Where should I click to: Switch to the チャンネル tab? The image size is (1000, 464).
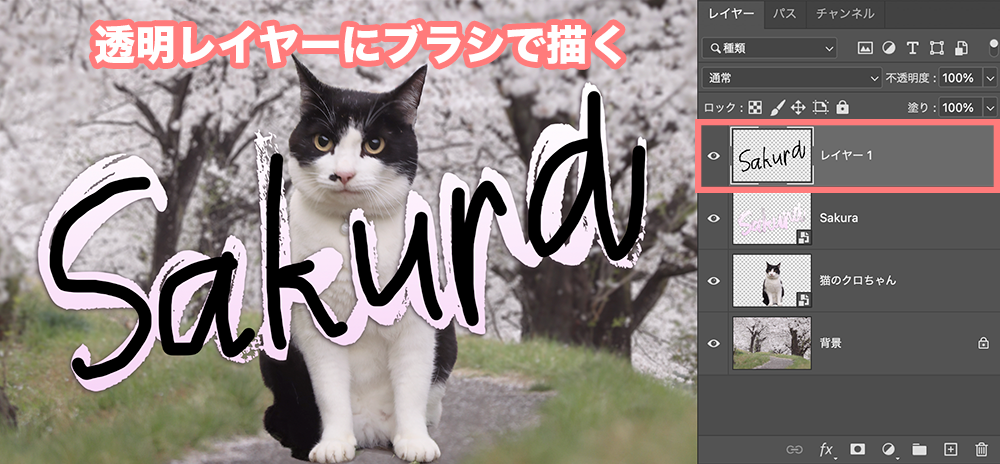coord(844,13)
